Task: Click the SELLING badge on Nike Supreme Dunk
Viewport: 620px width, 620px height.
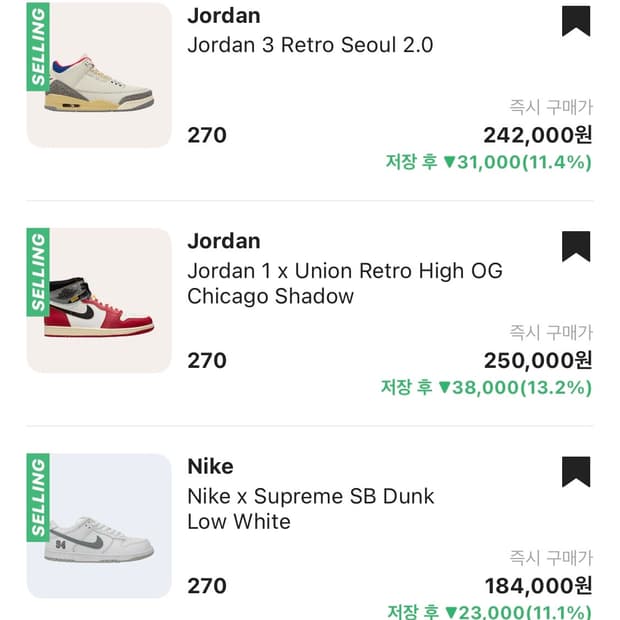Action: (38, 497)
